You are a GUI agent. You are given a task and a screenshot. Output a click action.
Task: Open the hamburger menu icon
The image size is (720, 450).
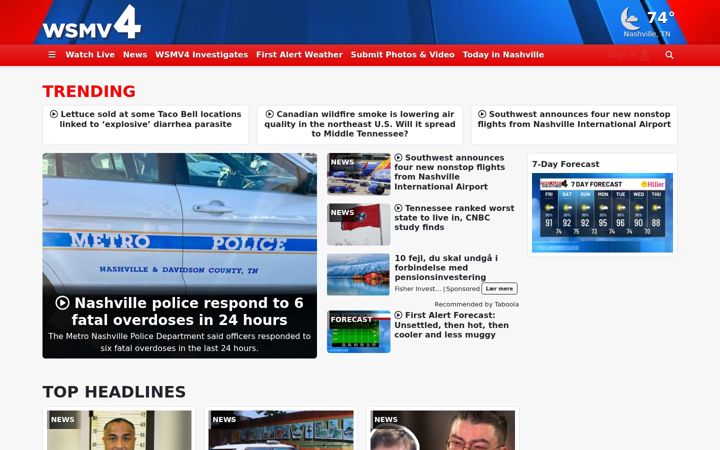pyautogui.click(x=52, y=55)
